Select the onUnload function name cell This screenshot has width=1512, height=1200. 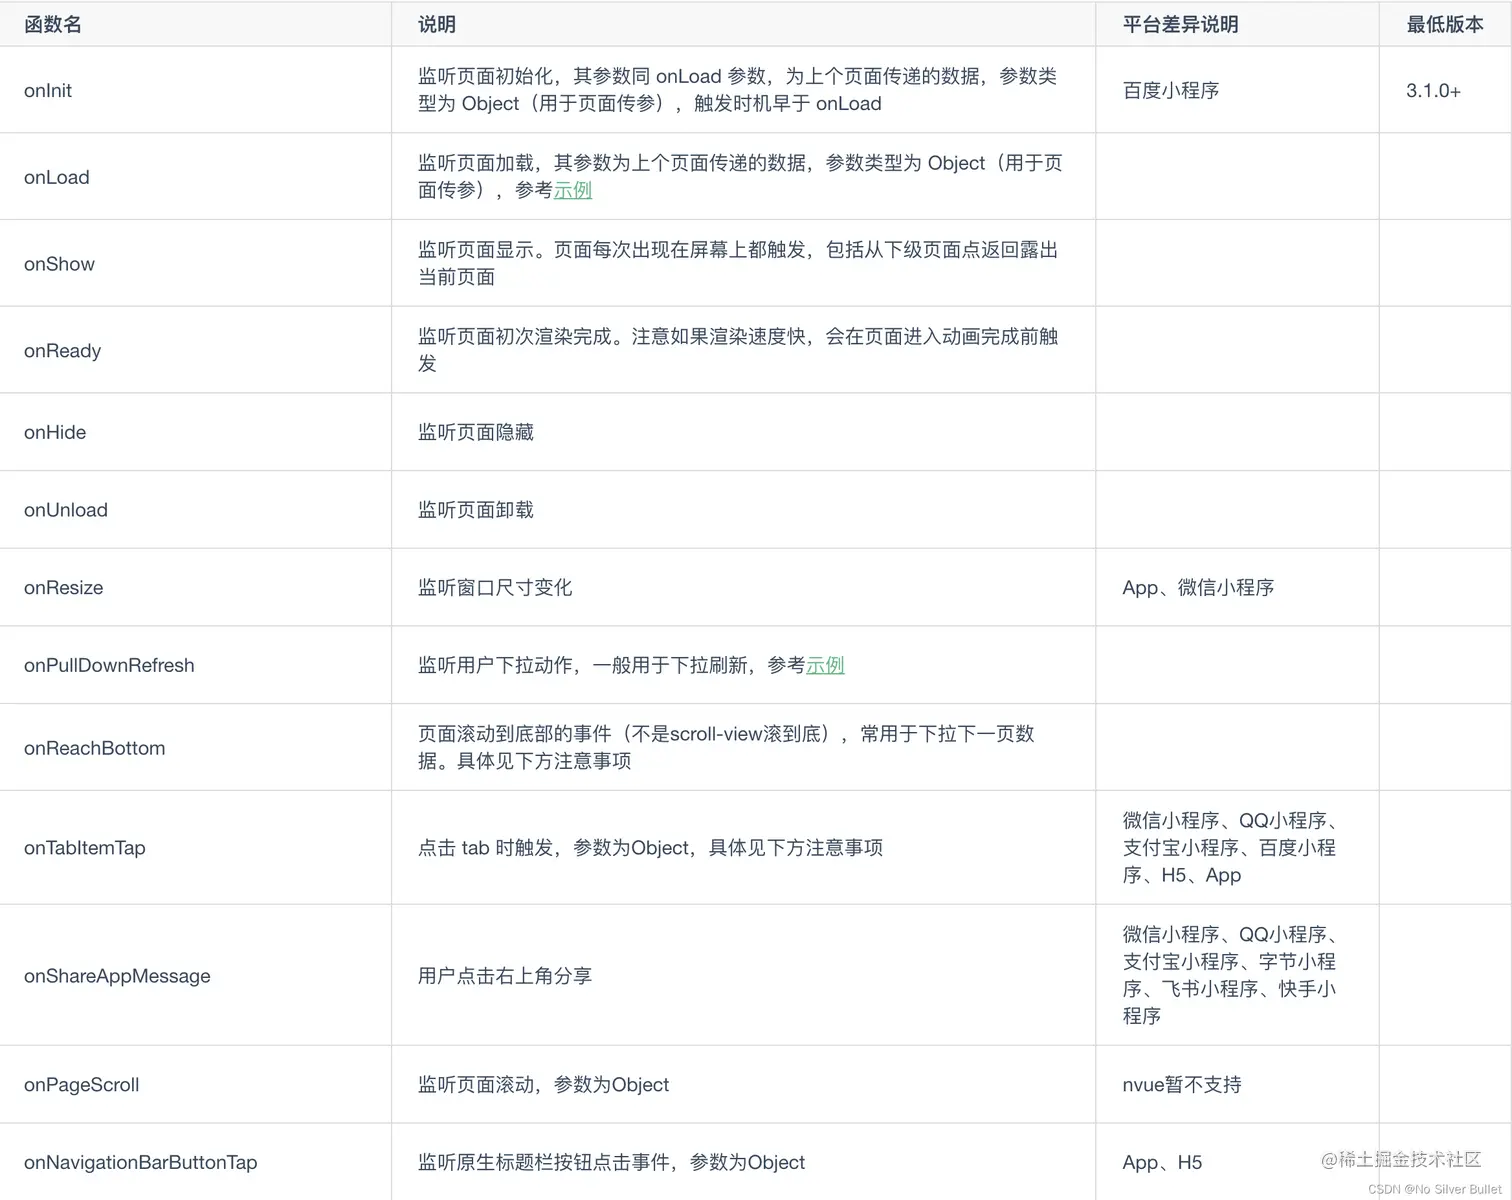(65, 510)
